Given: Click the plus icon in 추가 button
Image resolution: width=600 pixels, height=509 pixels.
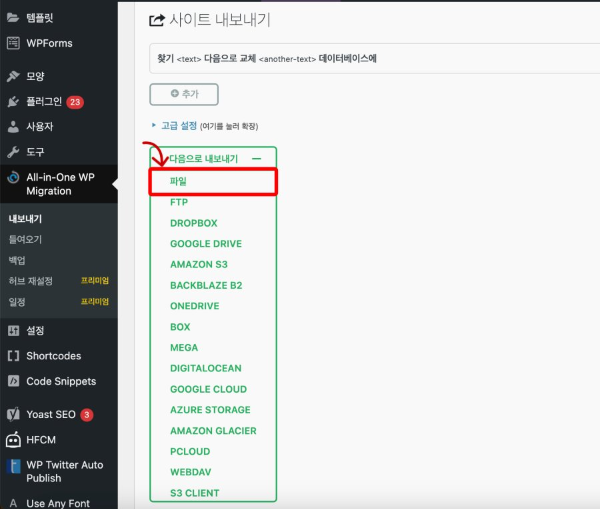Looking at the screenshot, I should click(x=174, y=93).
